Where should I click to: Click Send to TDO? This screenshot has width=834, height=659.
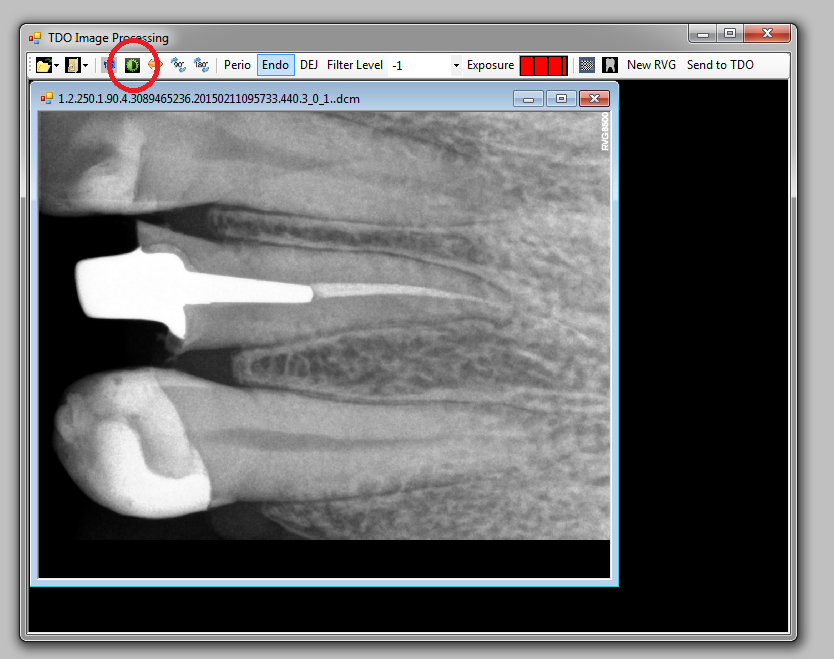tap(720, 65)
